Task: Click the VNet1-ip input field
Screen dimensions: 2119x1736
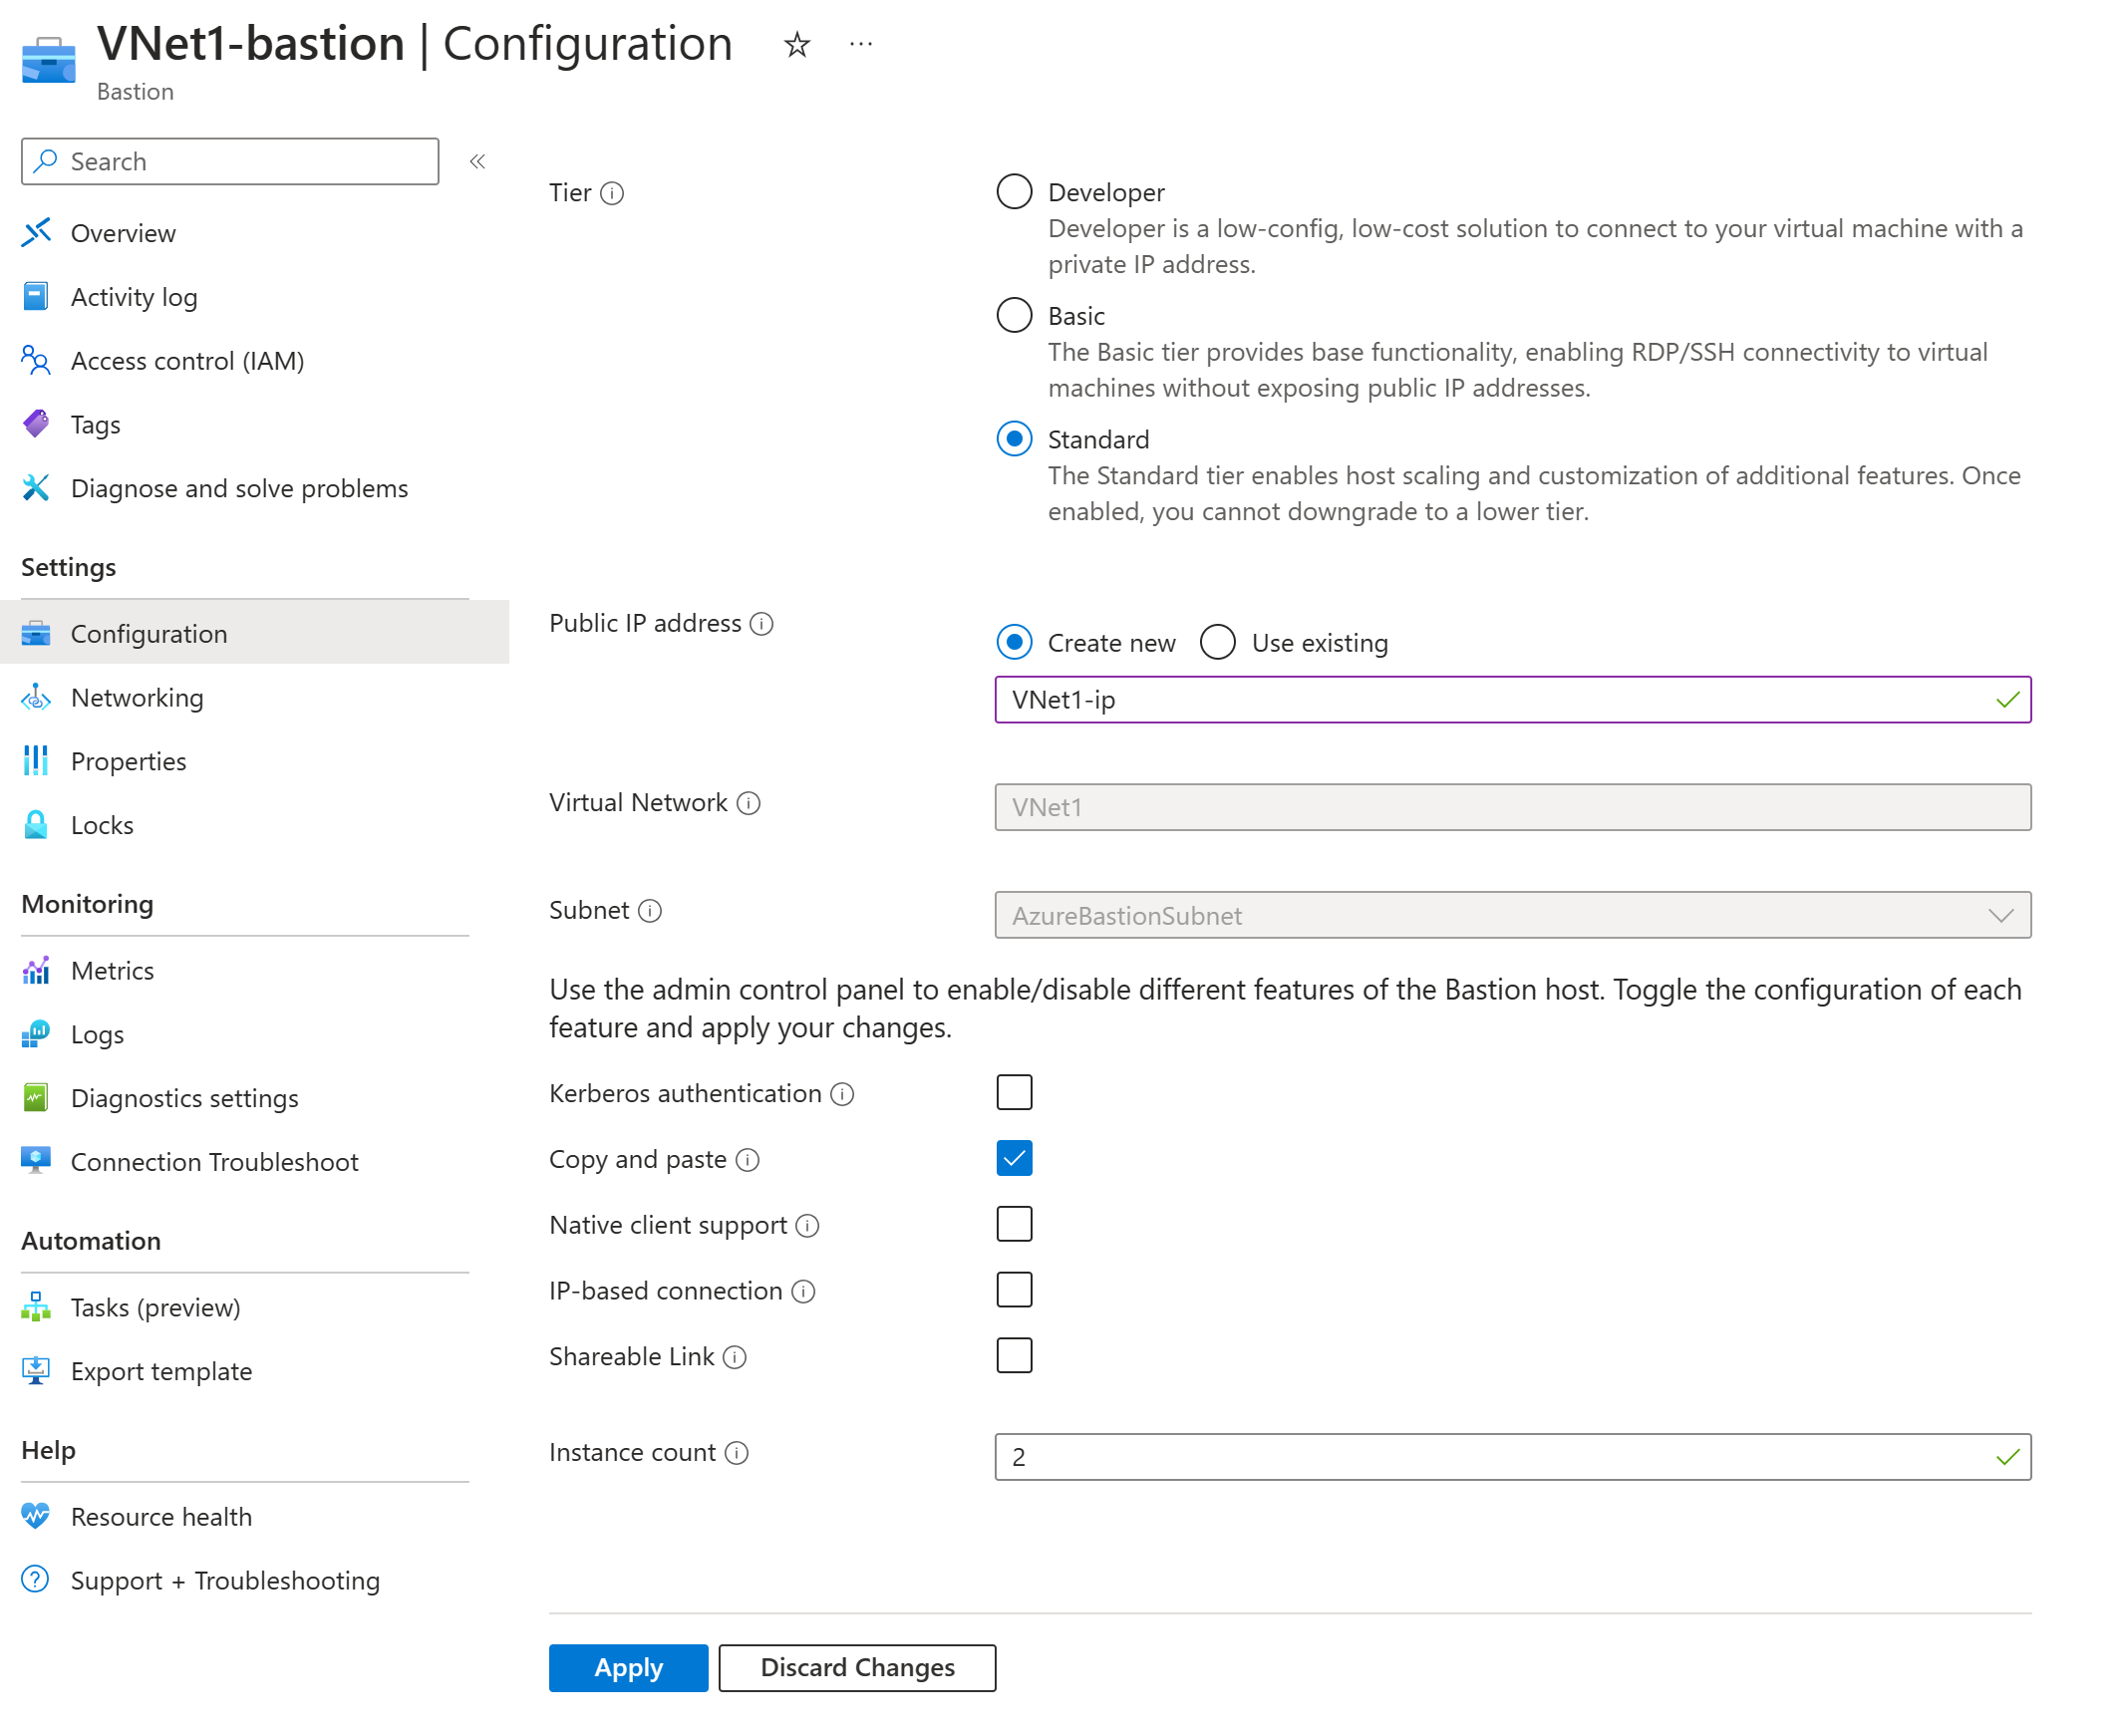Action: click(1512, 699)
